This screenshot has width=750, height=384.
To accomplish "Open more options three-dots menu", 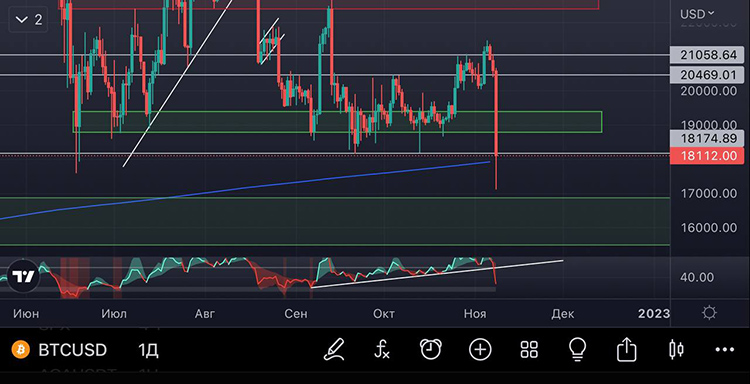I will pos(724,350).
